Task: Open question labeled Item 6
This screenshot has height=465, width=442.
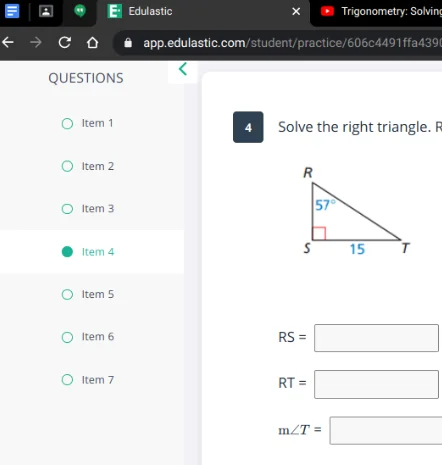Action: pos(98,337)
